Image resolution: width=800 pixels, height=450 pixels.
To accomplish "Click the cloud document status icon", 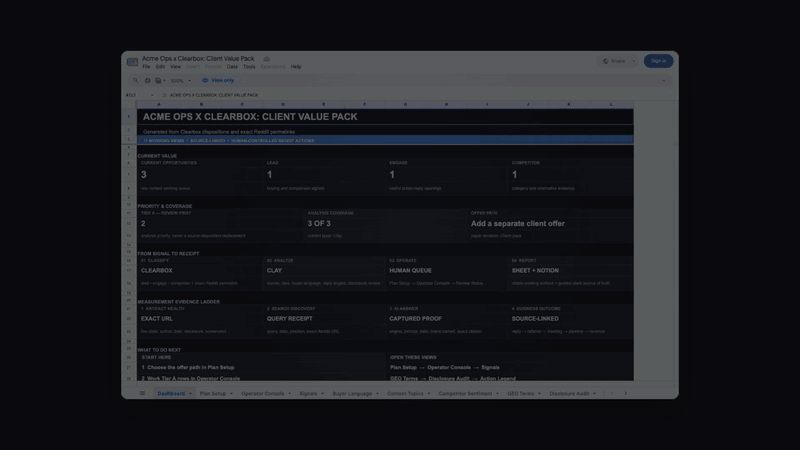I will click(266, 59).
